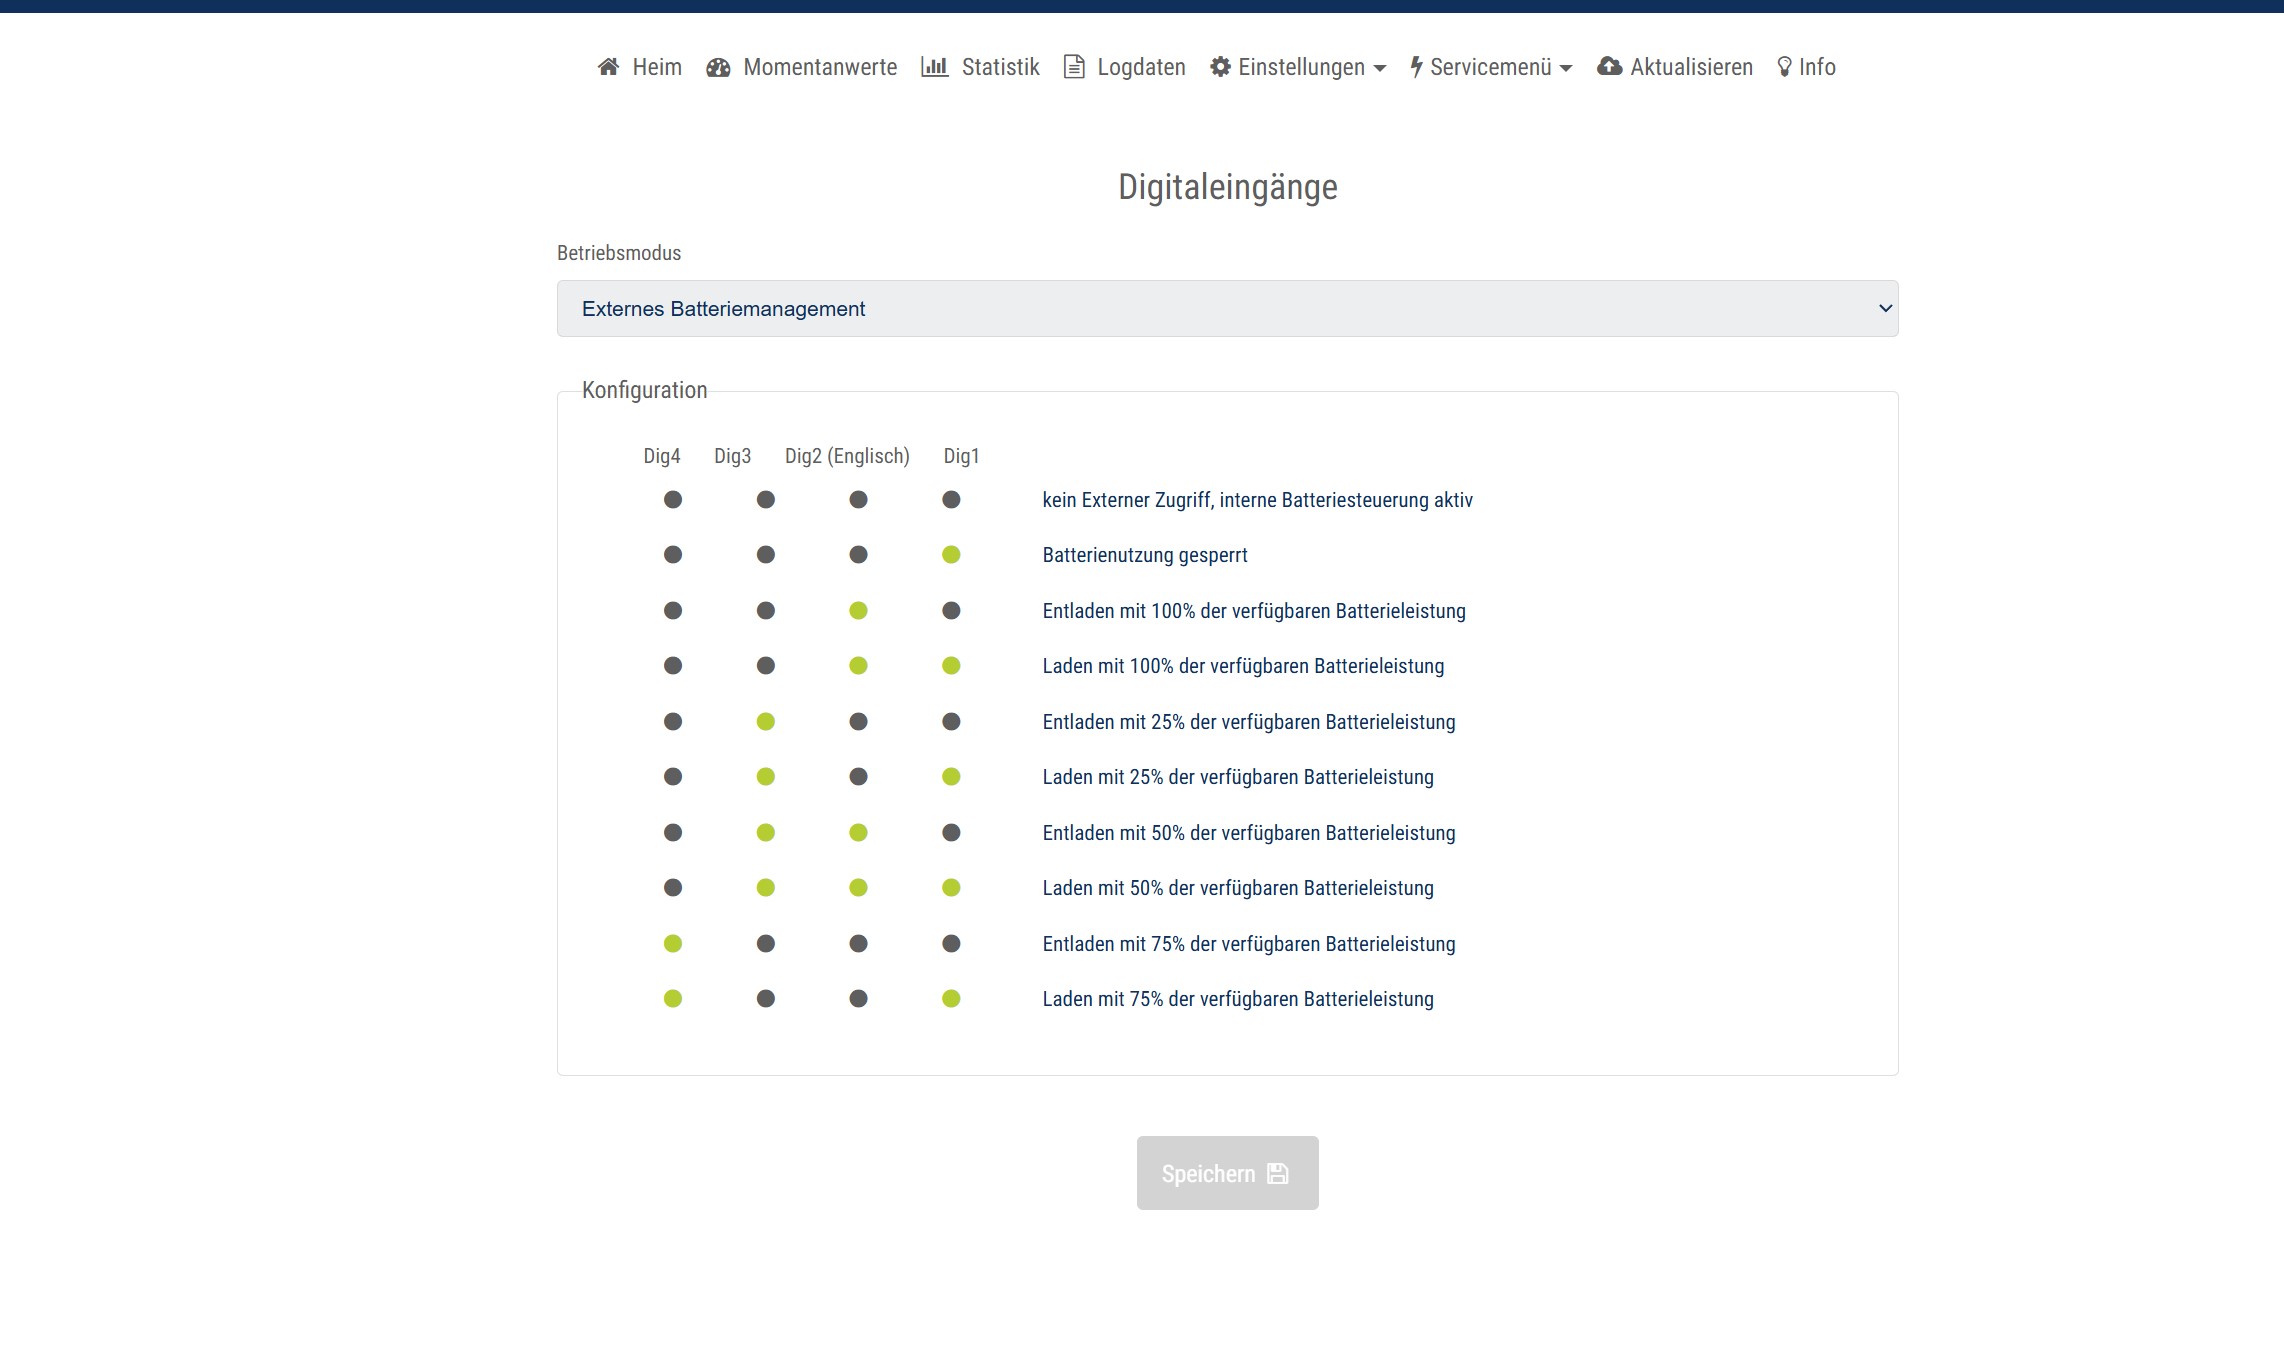Viewport: 2284px width, 1354px height.
Task: Click the Logdaten document icon
Action: [x=1074, y=67]
